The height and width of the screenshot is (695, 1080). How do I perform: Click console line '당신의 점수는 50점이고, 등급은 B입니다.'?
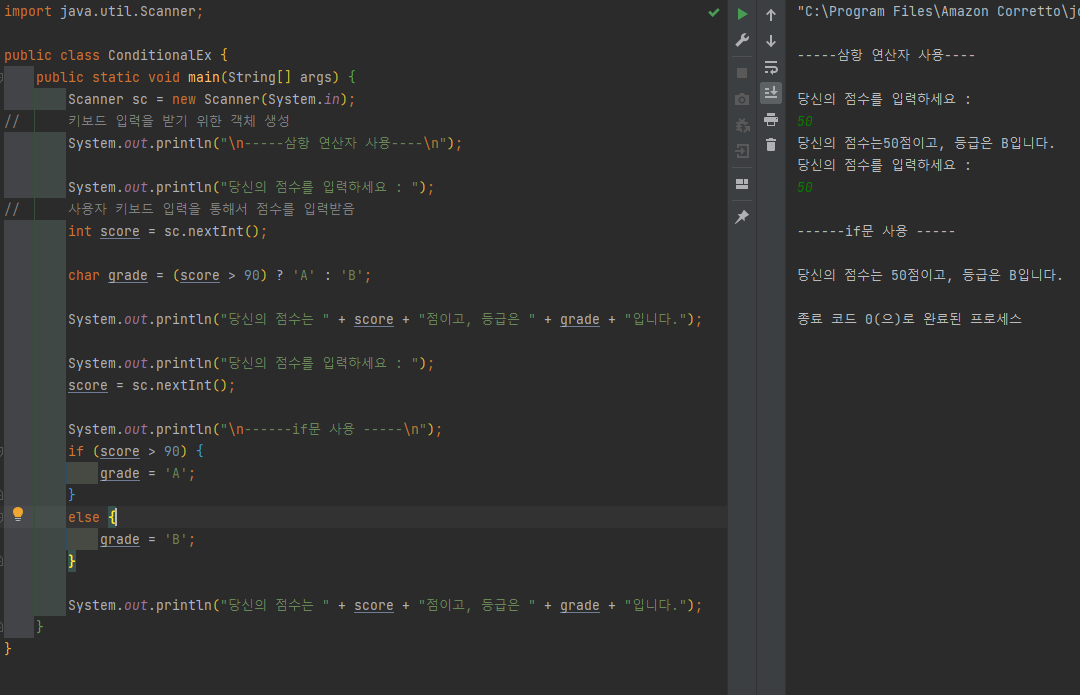pos(930,275)
